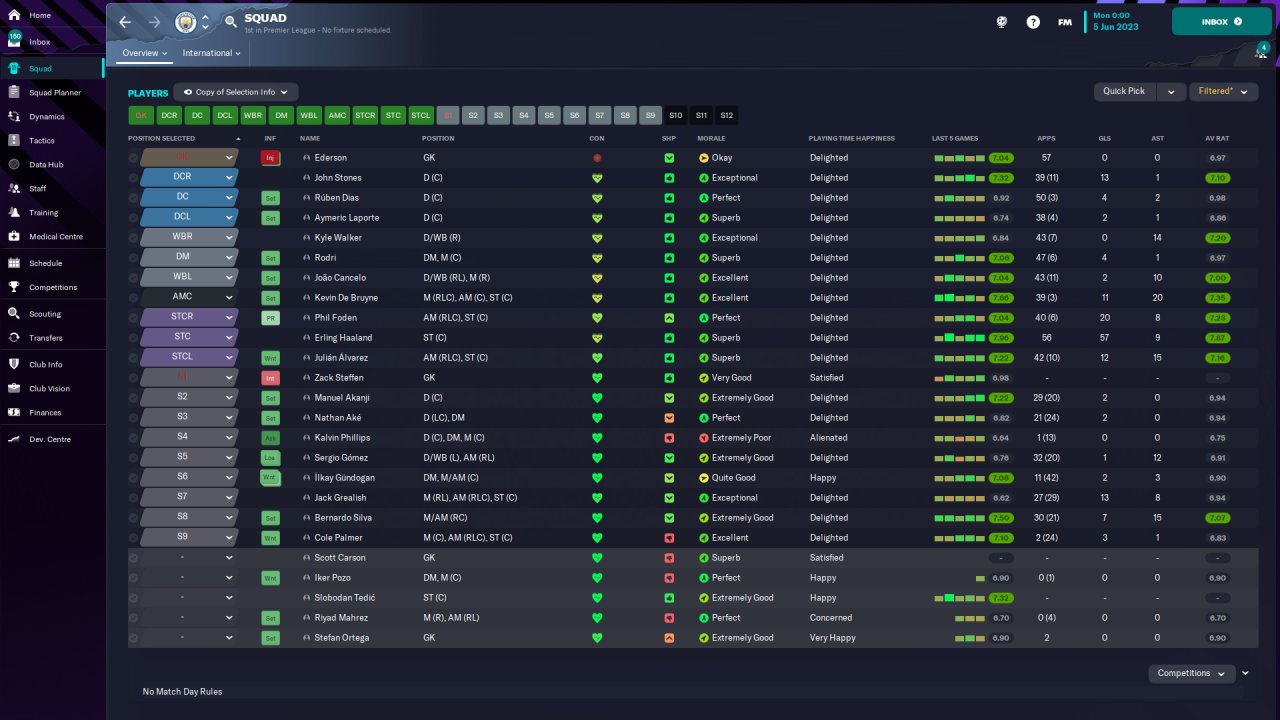Go to the Dev. Centre
This screenshot has height=720, width=1280.
click(50, 439)
